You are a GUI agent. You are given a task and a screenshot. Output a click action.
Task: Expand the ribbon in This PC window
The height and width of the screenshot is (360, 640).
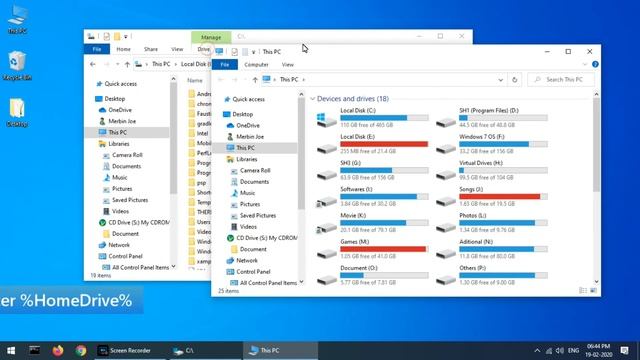click(584, 64)
